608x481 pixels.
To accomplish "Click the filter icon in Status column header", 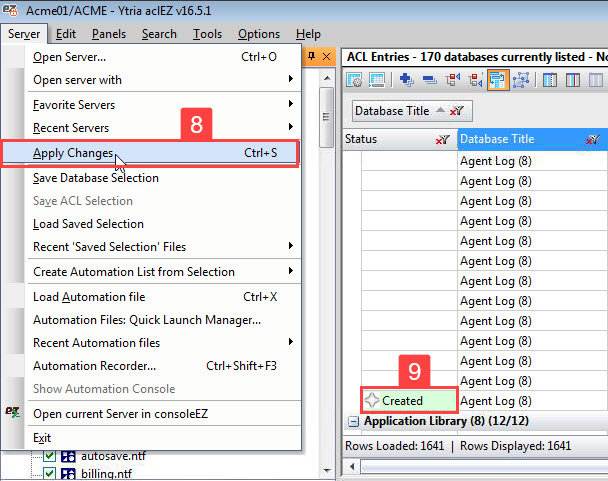I will click(x=442, y=140).
